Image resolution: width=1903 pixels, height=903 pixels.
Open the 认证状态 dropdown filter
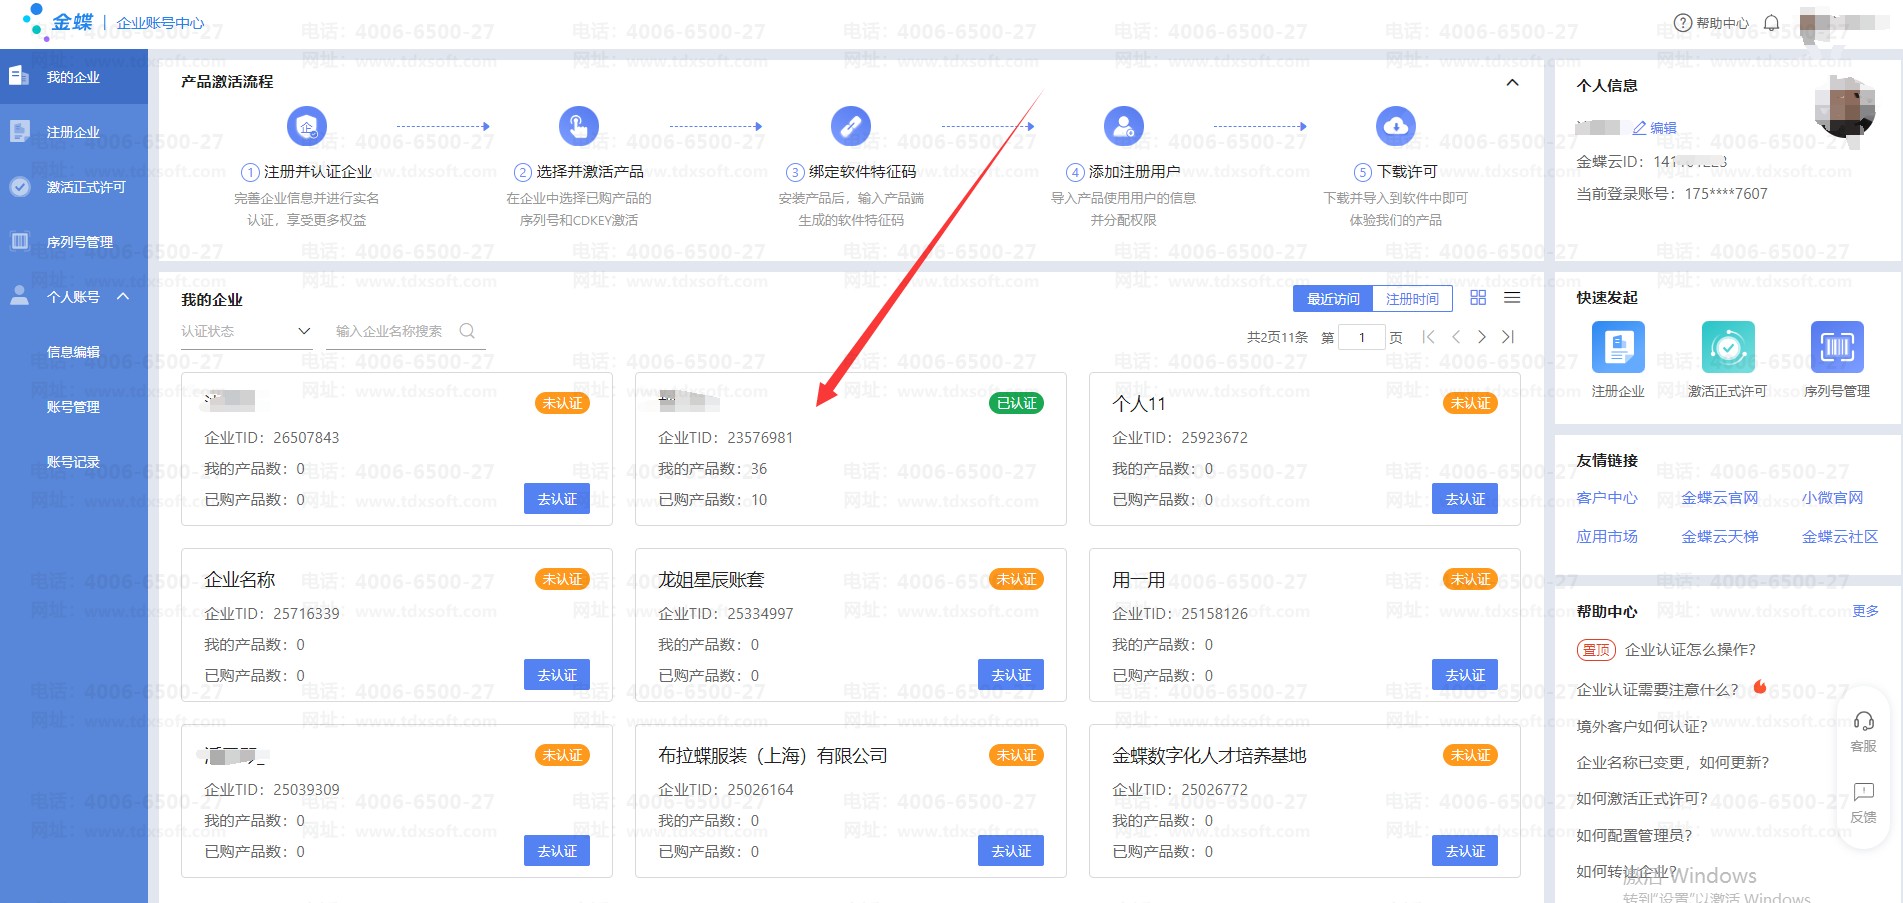click(x=246, y=331)
